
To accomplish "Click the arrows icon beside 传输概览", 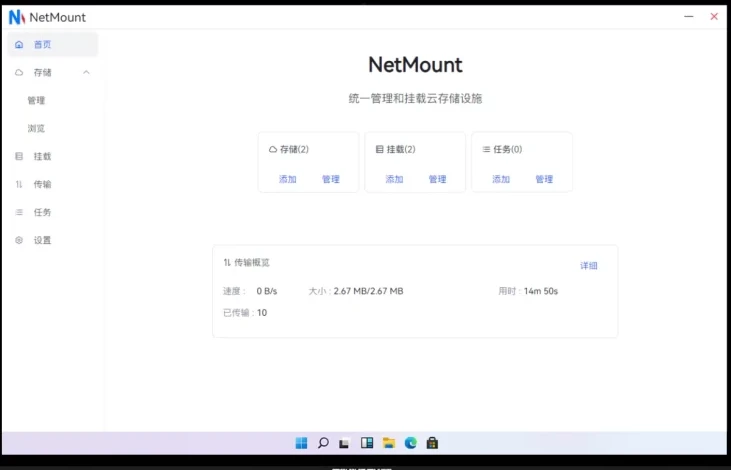I will [x=227, y=263].
